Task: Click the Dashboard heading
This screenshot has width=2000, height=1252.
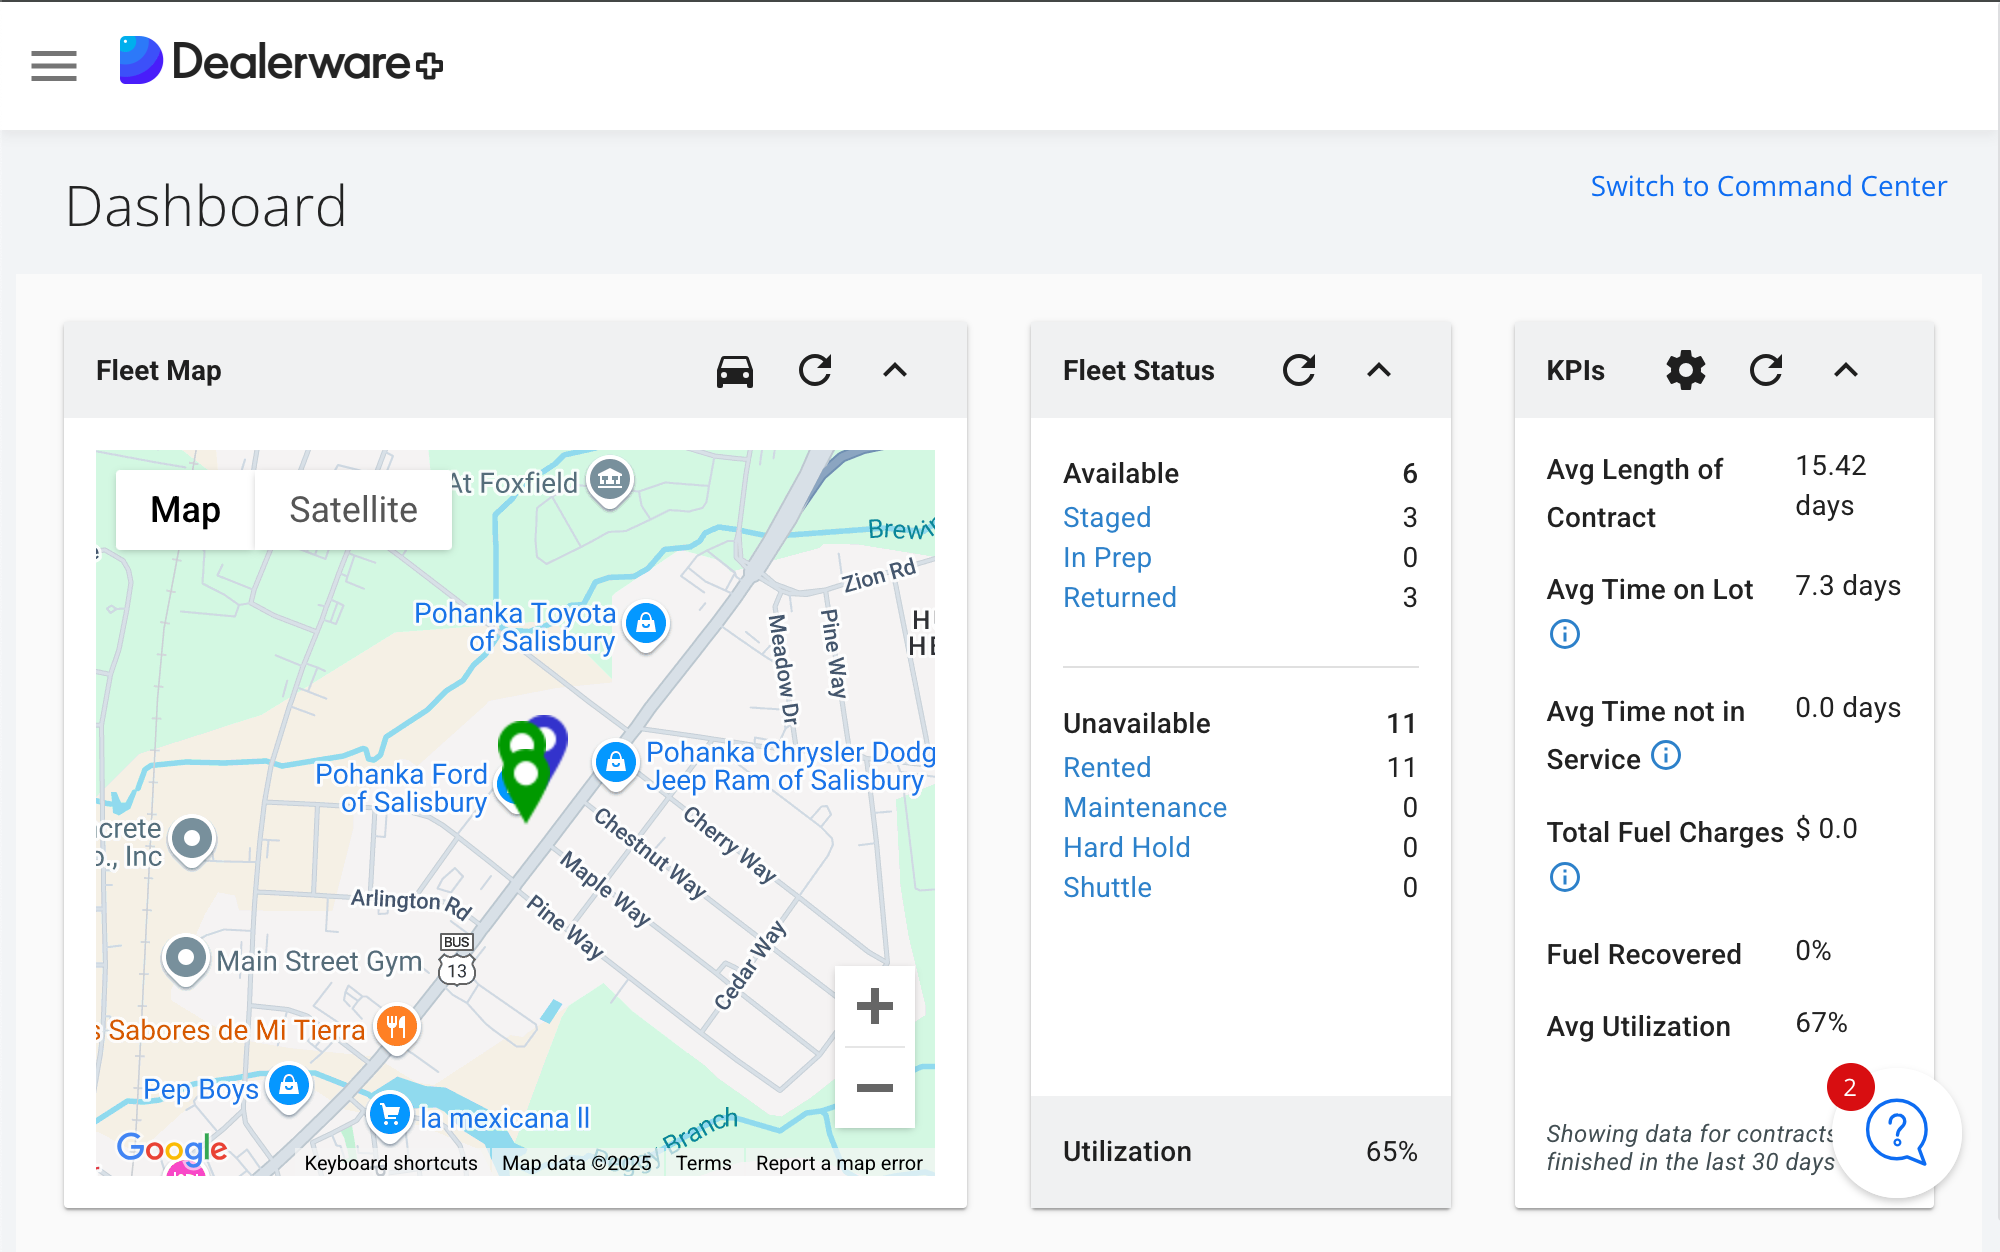Action: click(206, 207)
